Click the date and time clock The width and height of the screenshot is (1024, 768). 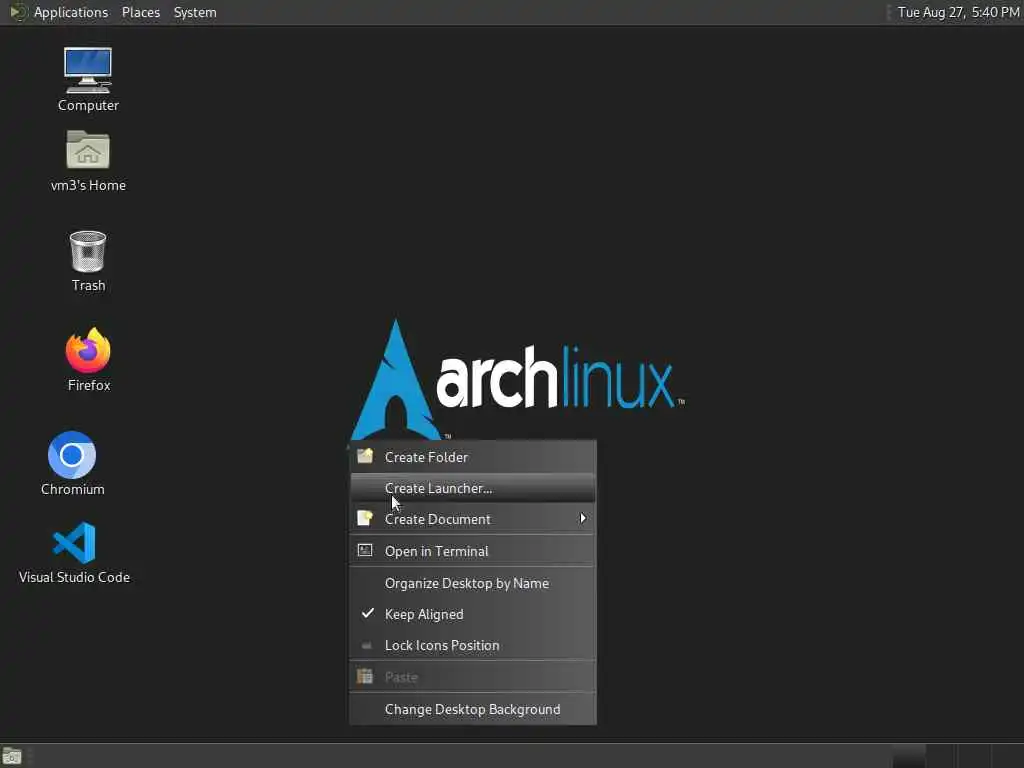(957, 12)
